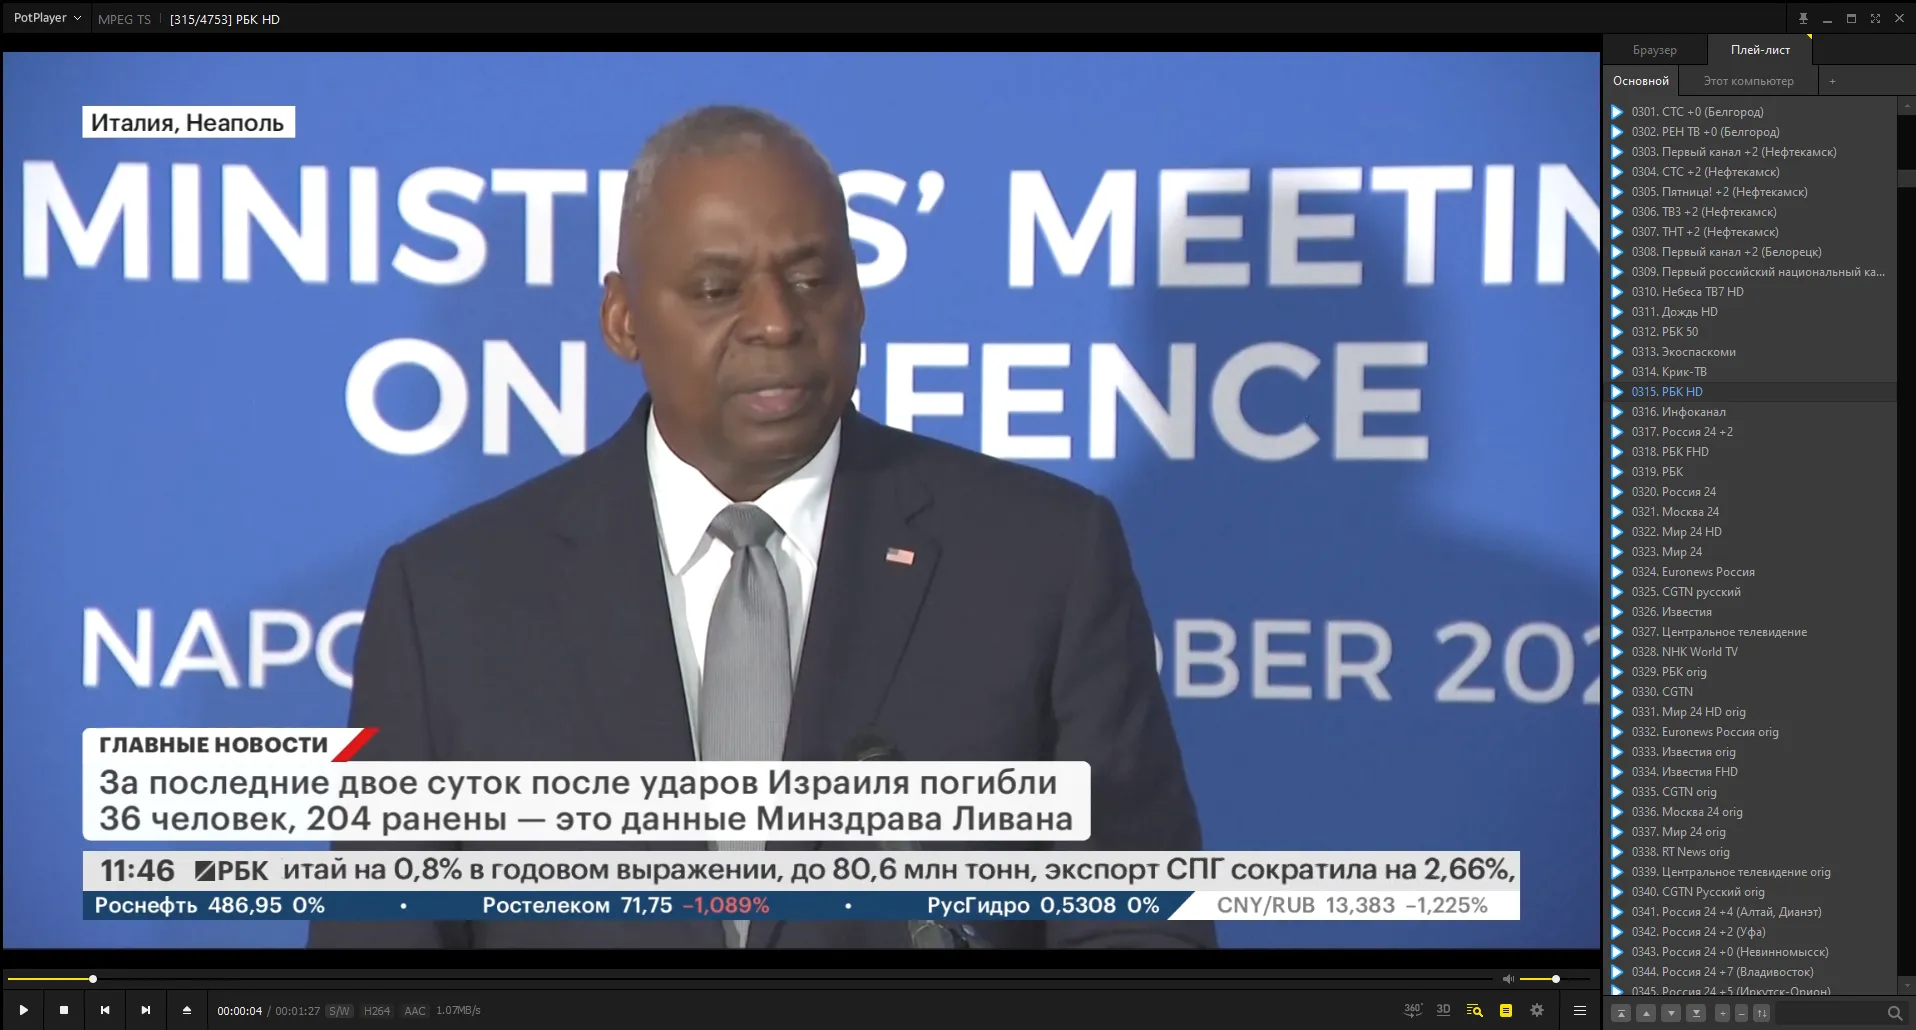
Task: Open the hamburger main menu icon
Action: coord(1580,1010)
